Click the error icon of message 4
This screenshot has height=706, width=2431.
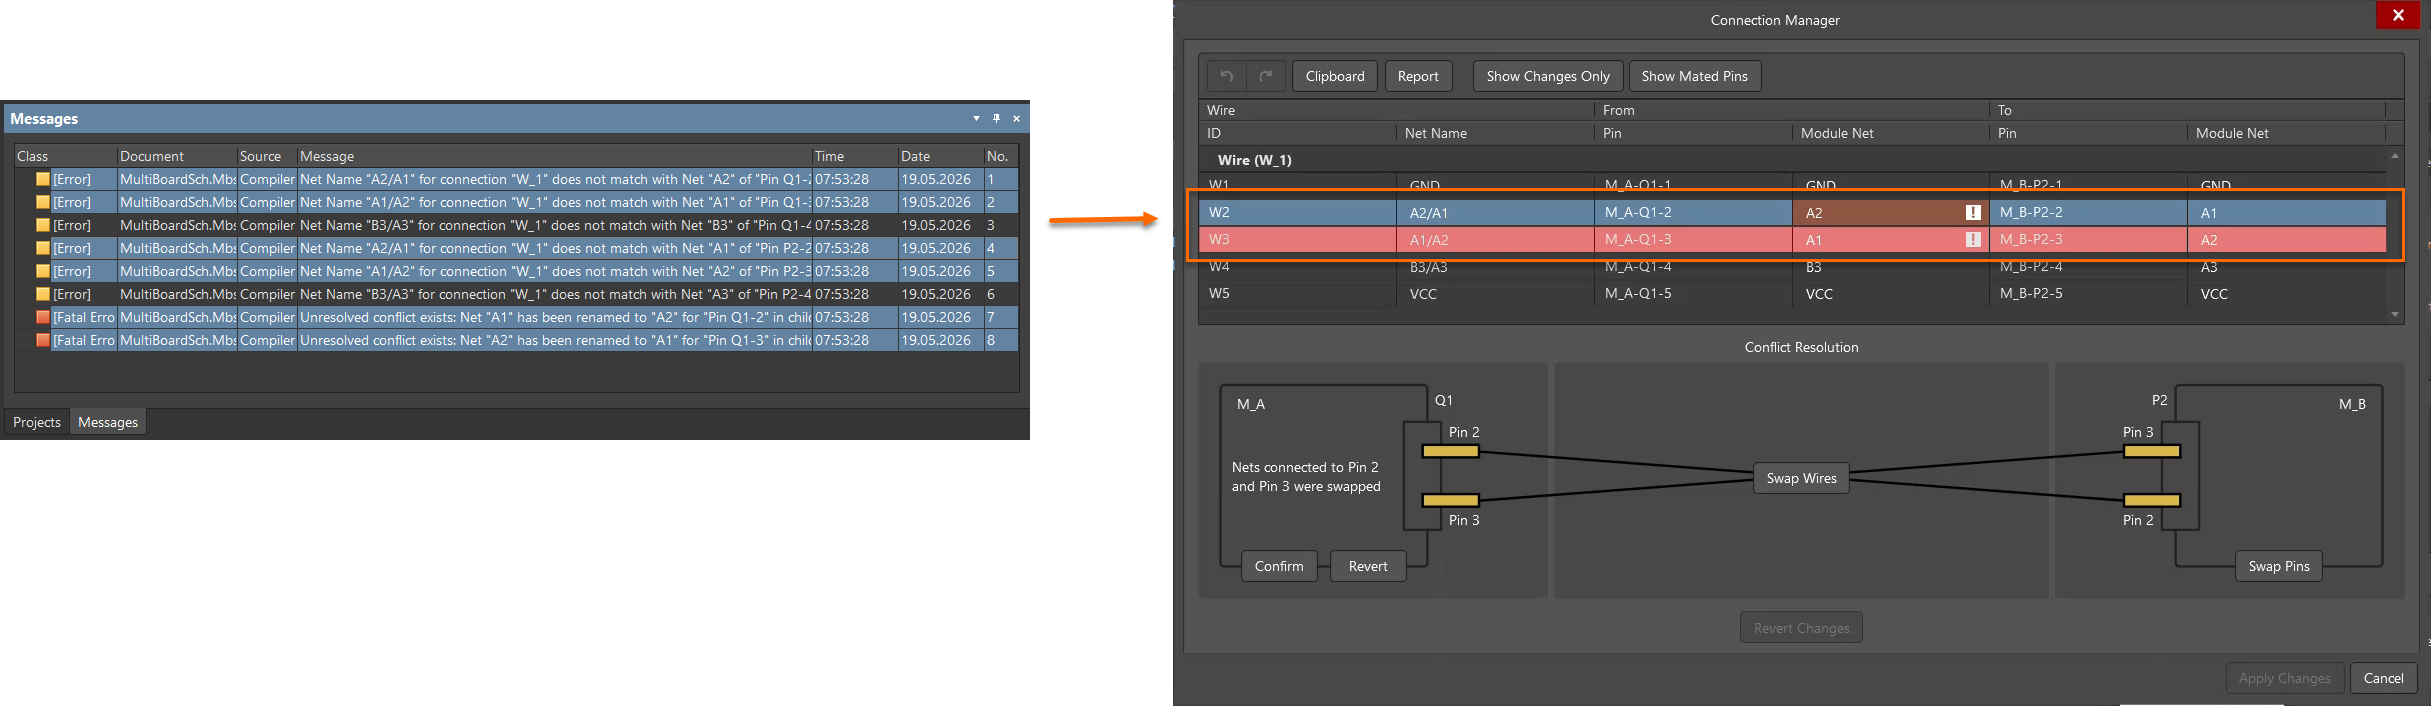[x=43, y=248]
